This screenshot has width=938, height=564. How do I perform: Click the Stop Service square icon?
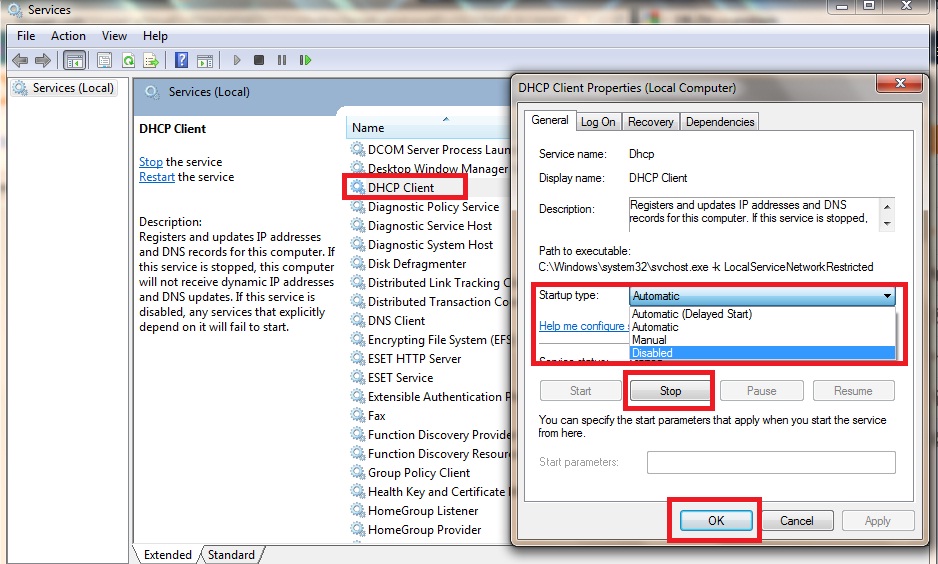(x=259, y=60)
